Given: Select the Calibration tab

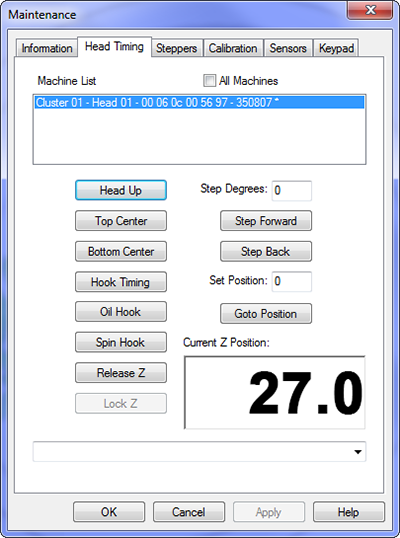Looking at the screenshot, I should (233, 48).
